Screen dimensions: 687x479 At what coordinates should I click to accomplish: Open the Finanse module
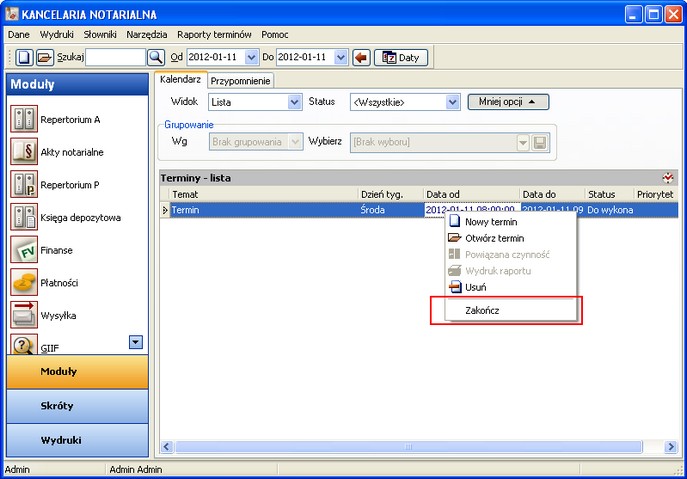(x=56, y=250)
